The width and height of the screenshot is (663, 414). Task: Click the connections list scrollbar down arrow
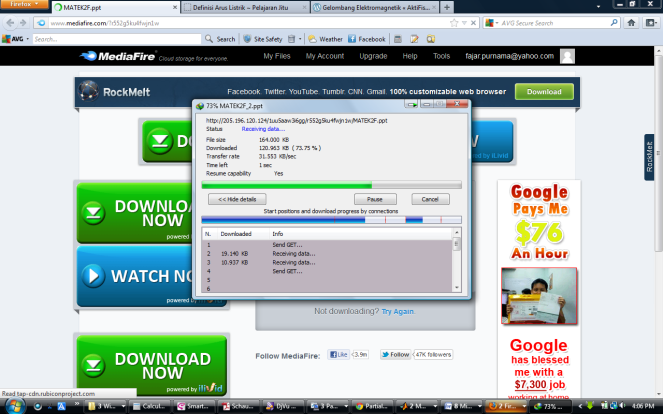coord(456,288)
